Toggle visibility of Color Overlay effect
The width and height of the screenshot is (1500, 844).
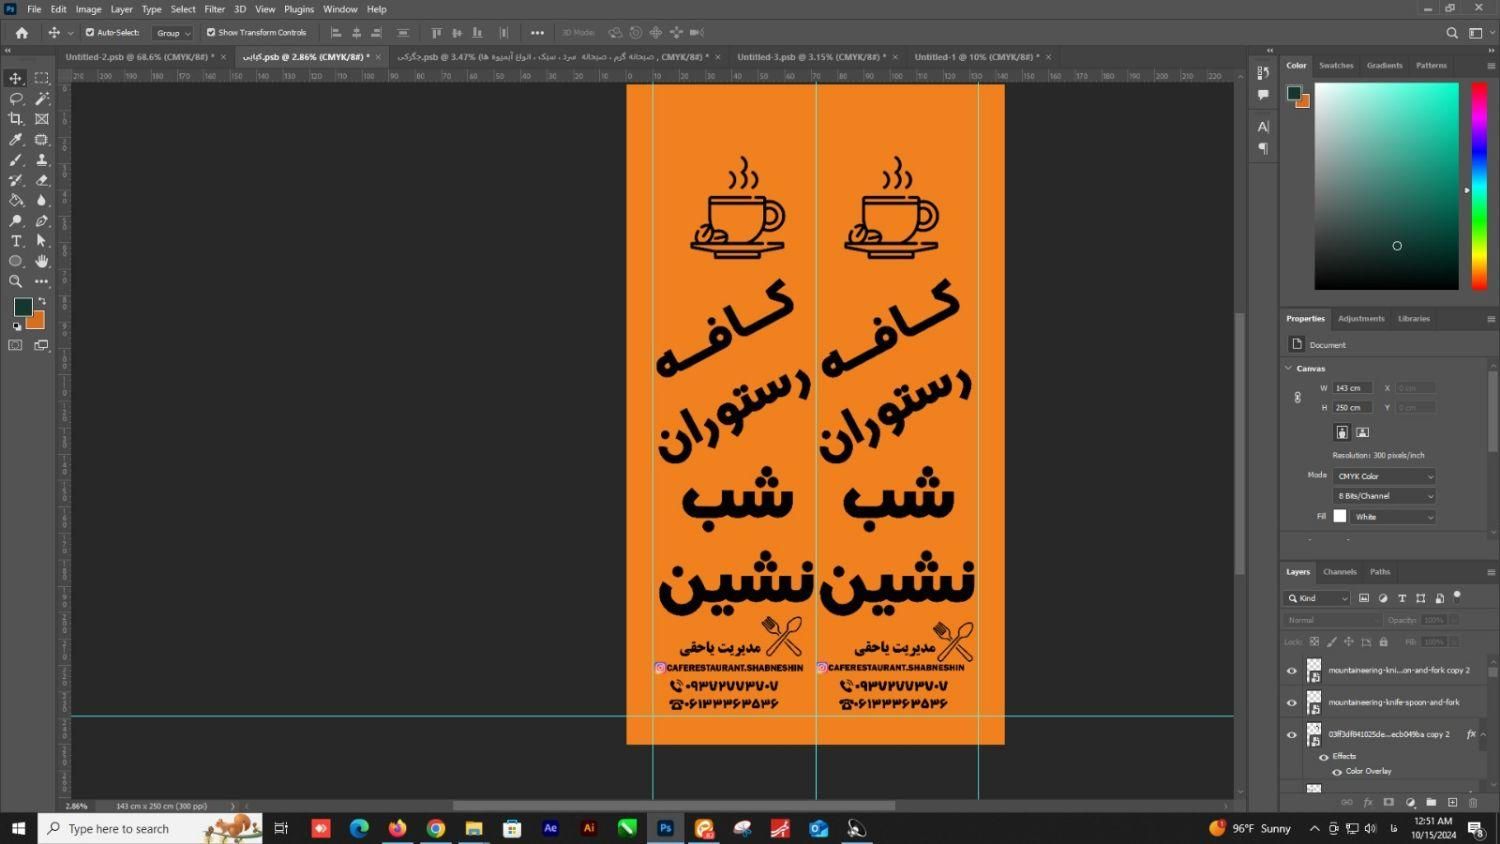click(x=1337, y=772)
